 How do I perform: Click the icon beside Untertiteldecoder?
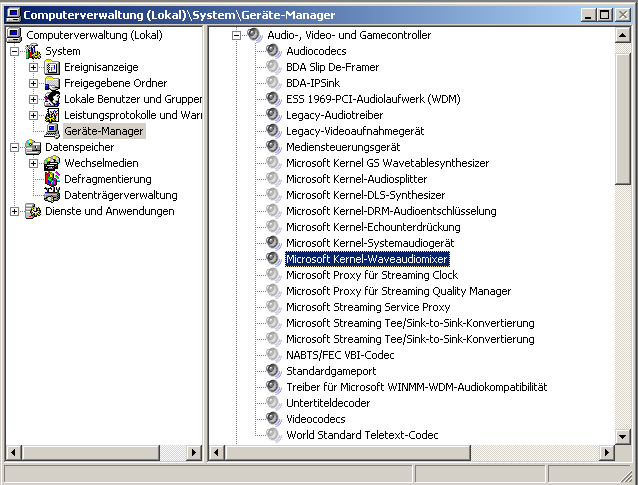tap(273, 403)
